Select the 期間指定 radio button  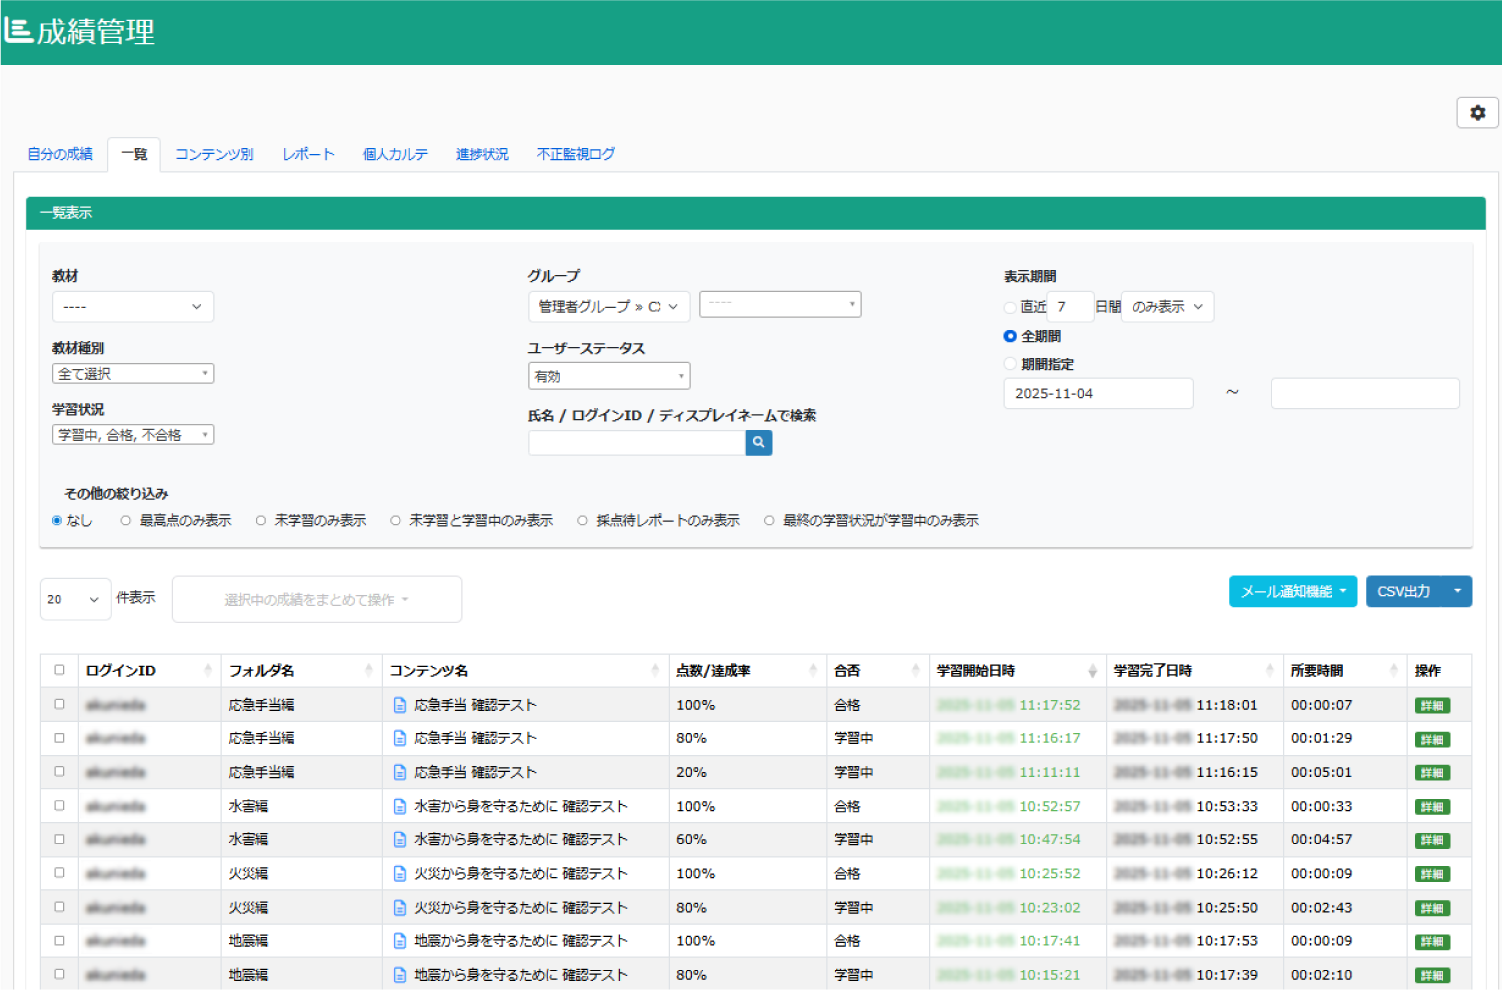point(1010,364)
